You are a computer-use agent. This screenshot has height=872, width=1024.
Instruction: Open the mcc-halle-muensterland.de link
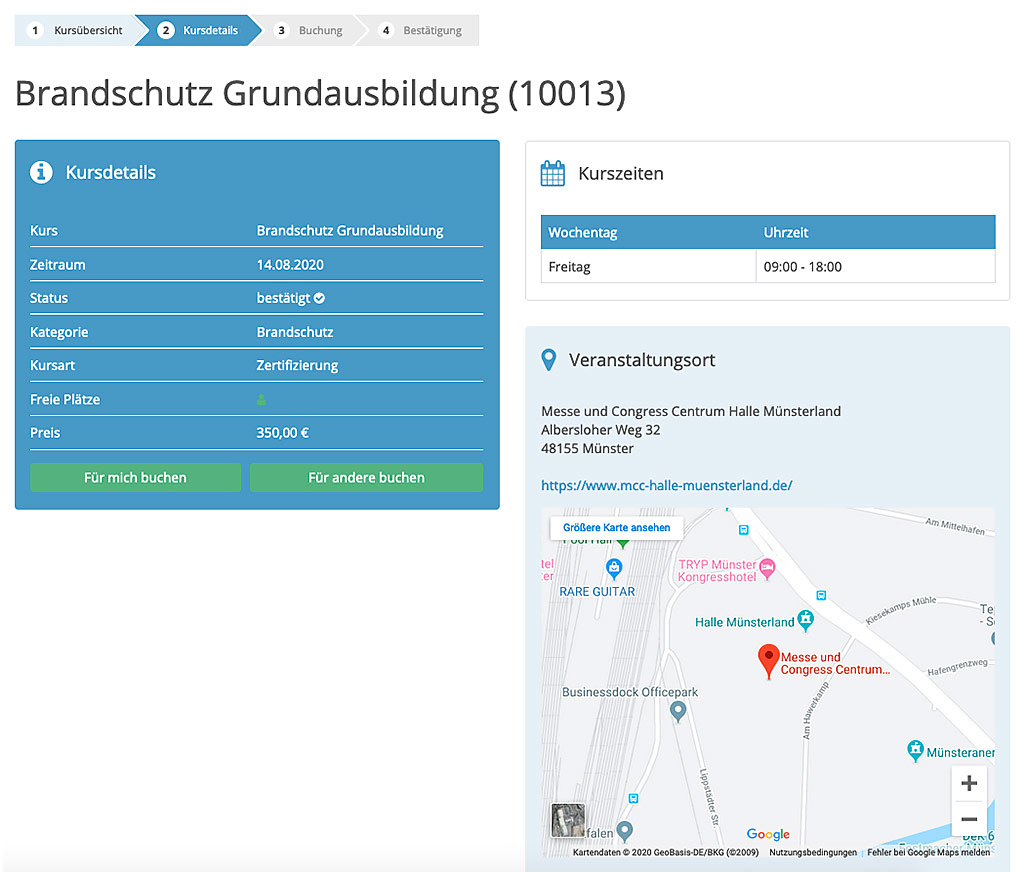tap(667, 485)
